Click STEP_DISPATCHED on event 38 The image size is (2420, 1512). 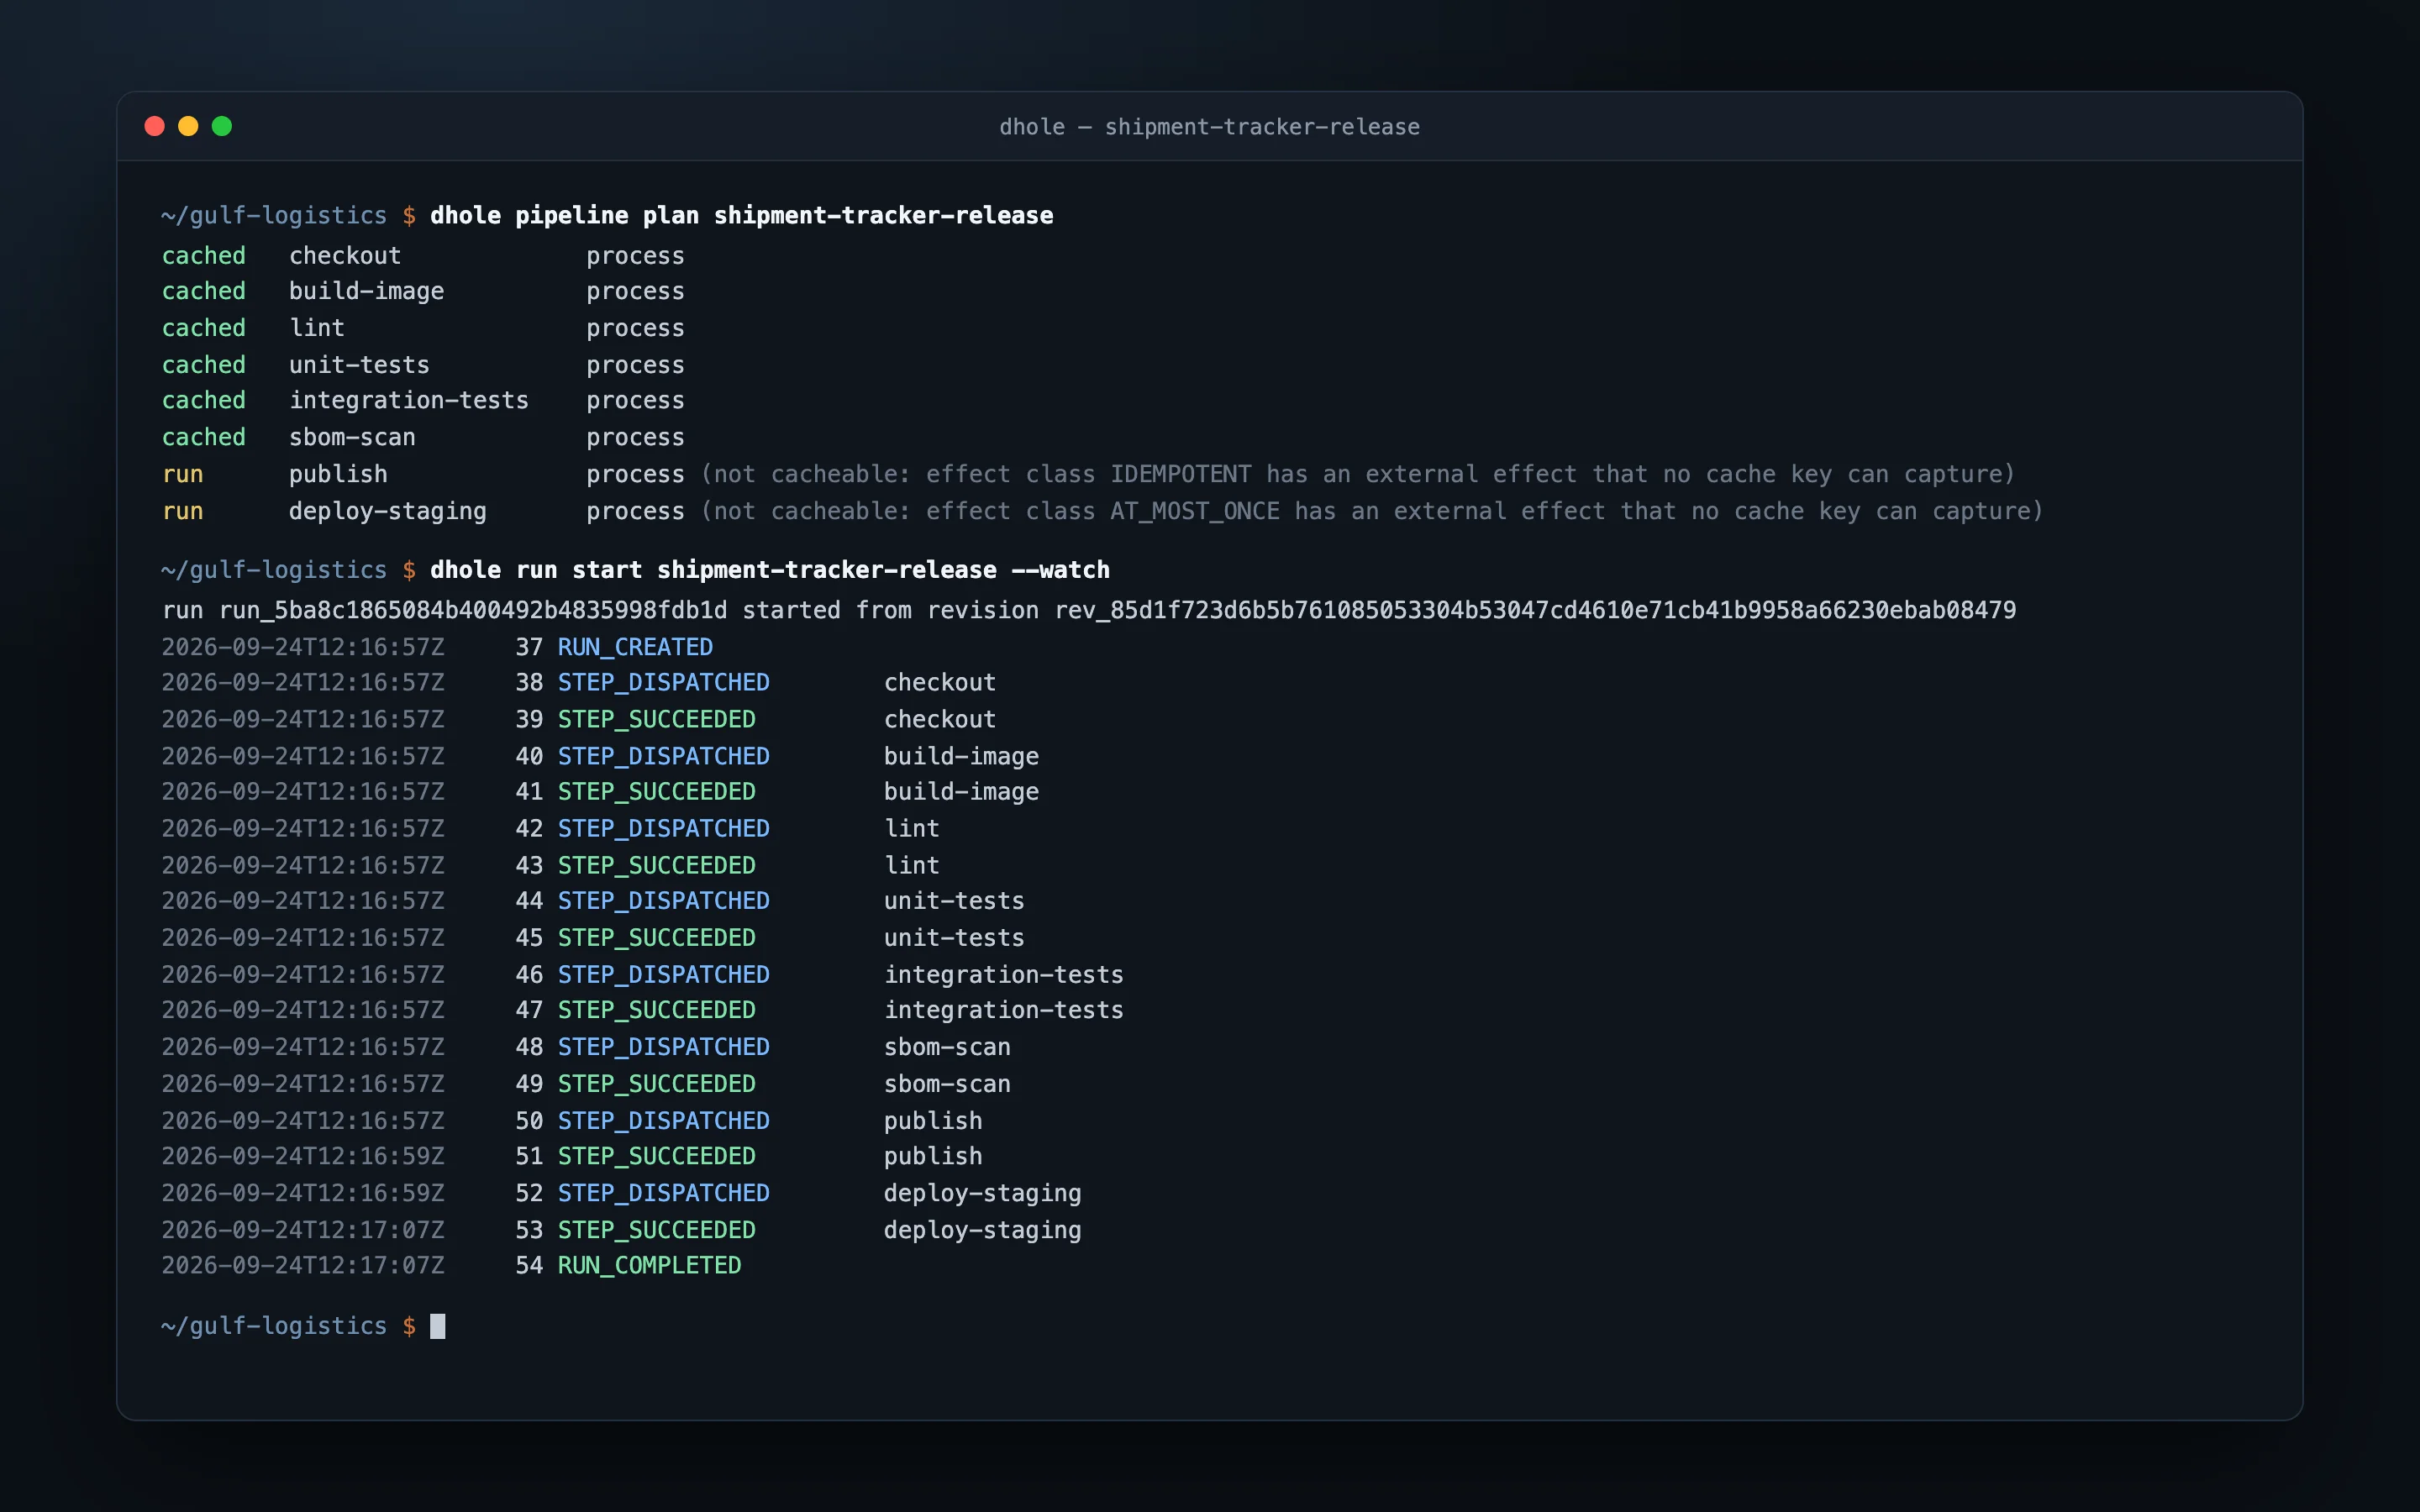(663, 682)
